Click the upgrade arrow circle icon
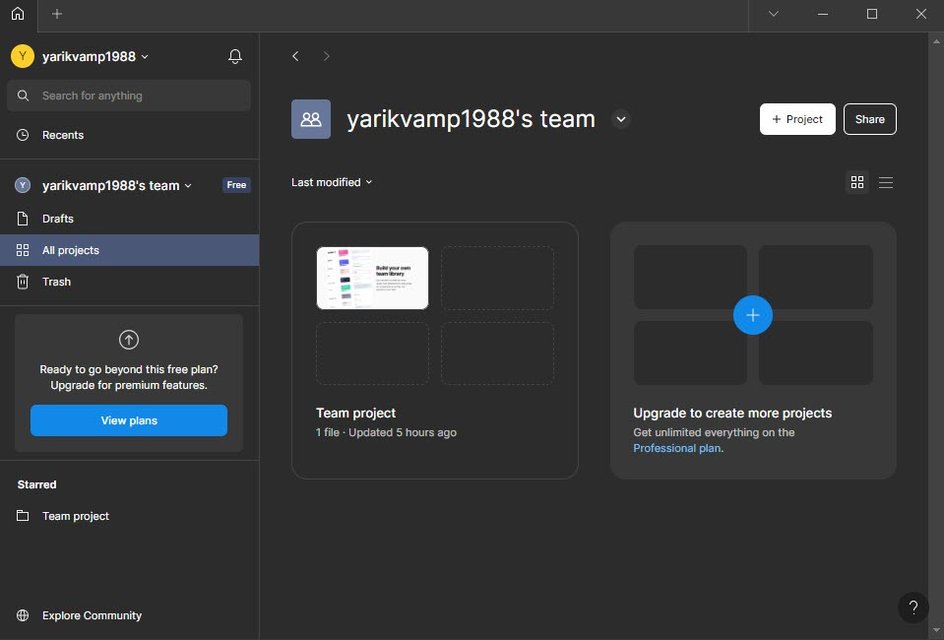Screen dimensions: 944x640 [x=129, y=340]
